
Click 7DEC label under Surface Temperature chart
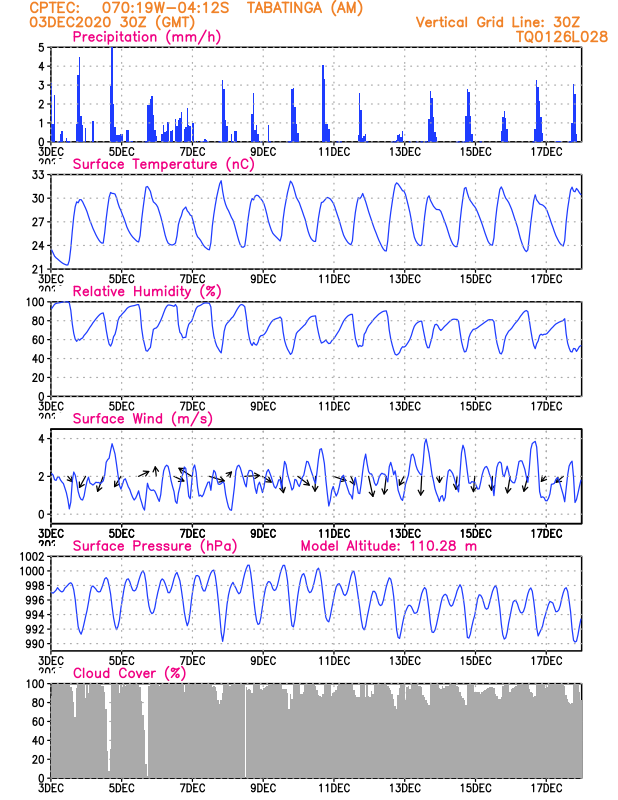(192, 279)
